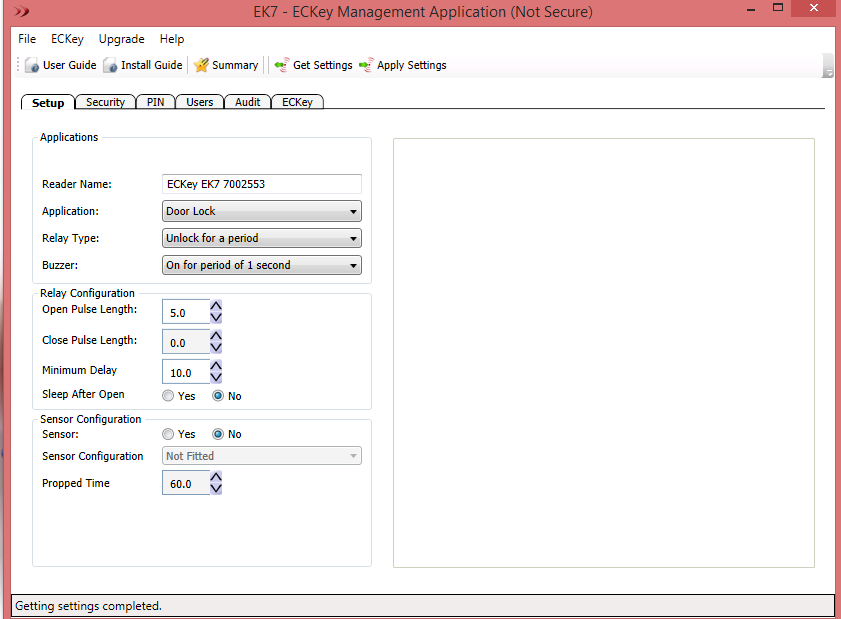Decrease the Open Pulse Length value
The height and width of the screenshot is (619, 841).
pyautogui.click(x=216, y=318)
